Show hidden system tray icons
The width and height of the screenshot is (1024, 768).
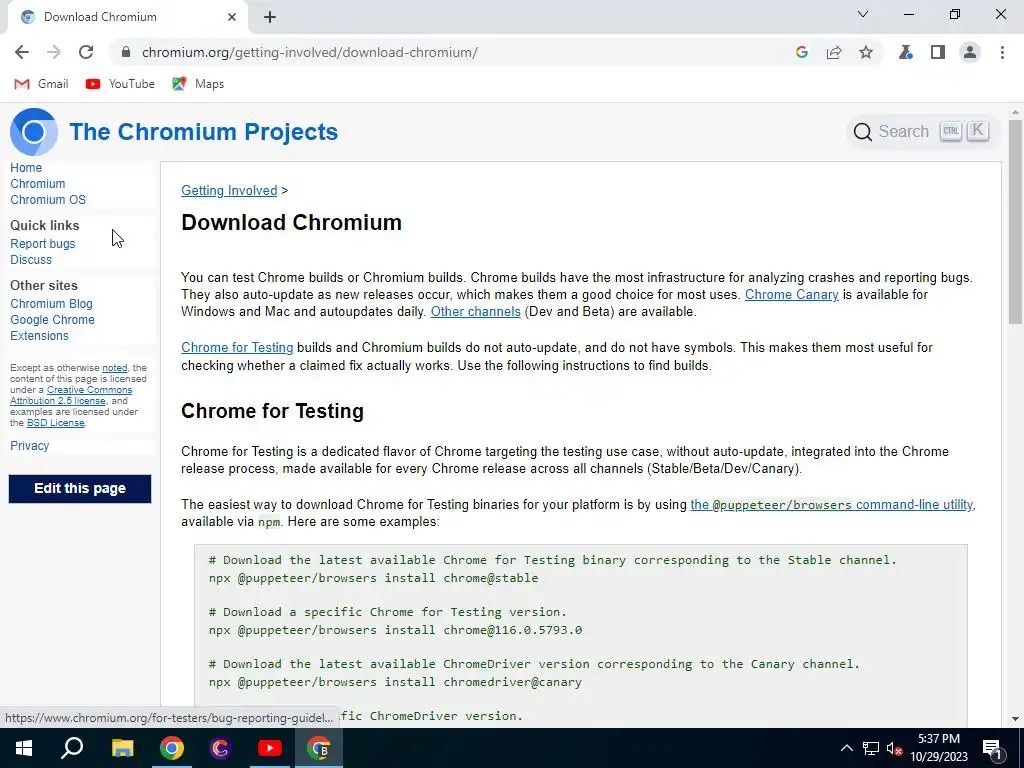846,748
